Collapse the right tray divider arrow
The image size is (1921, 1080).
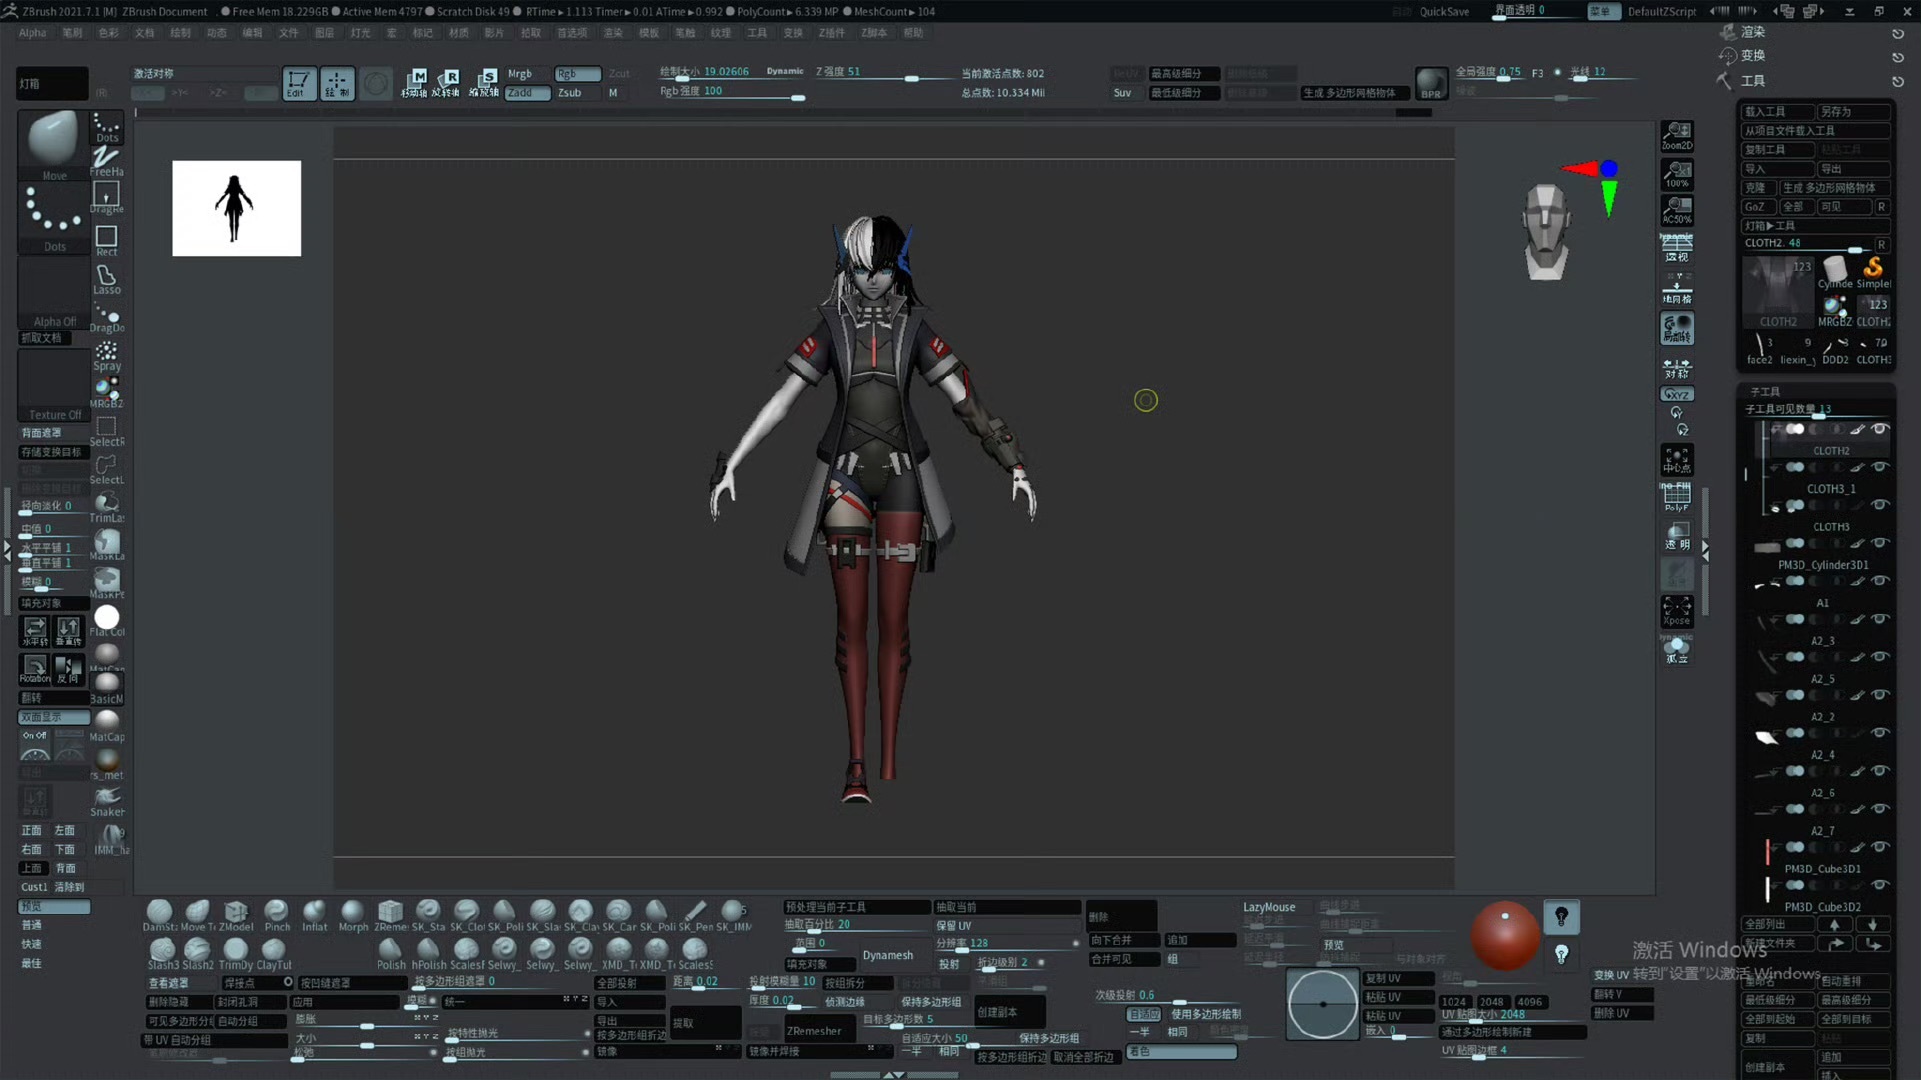(1706, 550)
